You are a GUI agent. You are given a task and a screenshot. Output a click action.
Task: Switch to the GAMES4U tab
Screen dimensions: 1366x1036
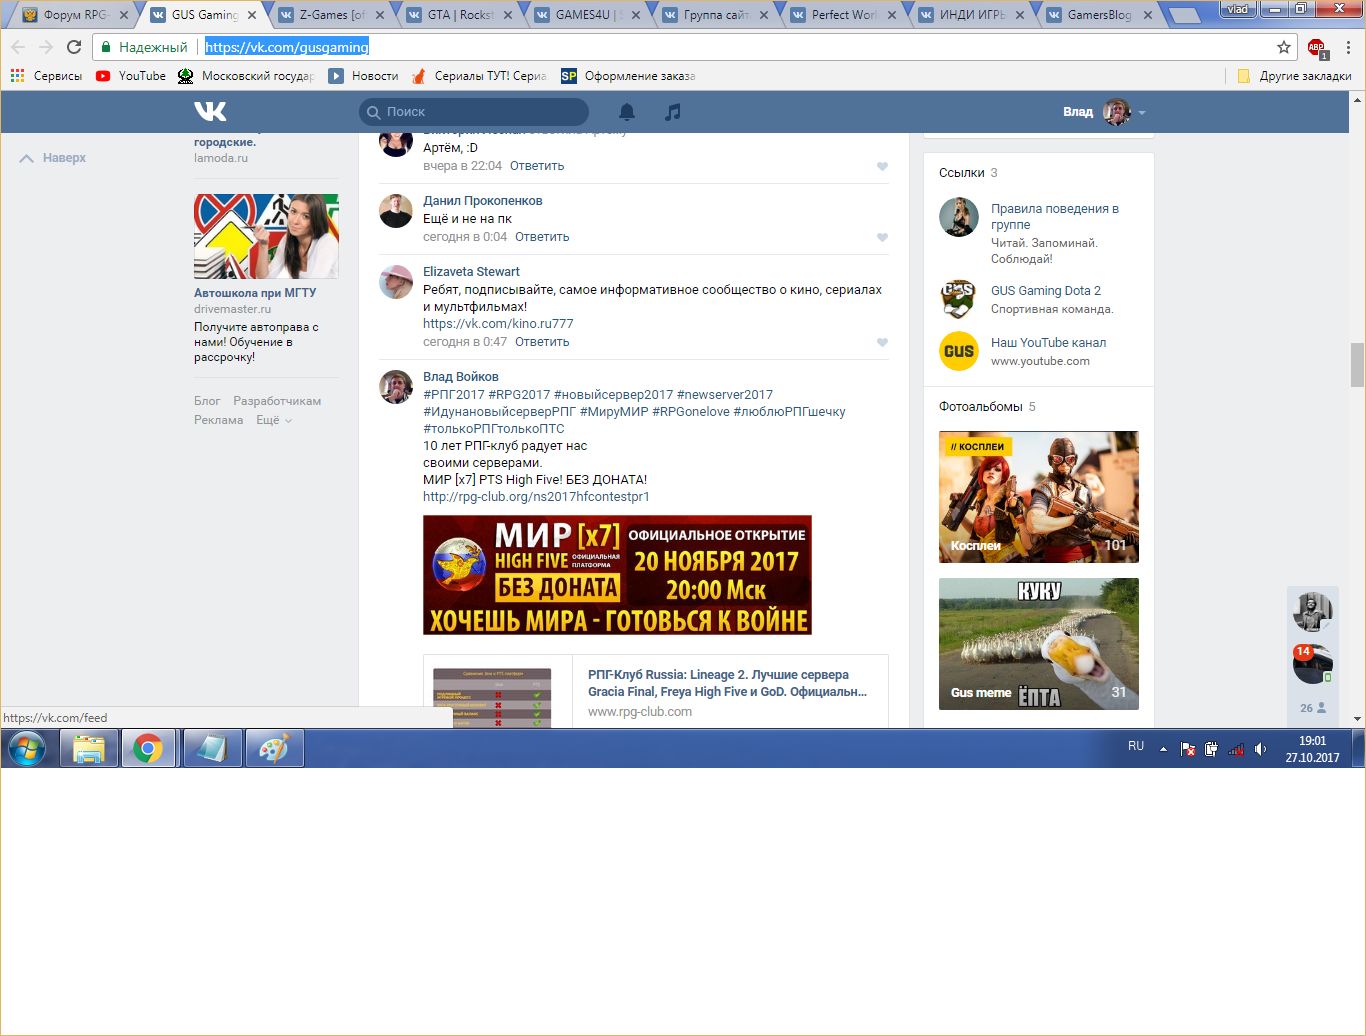click(587, 15)
